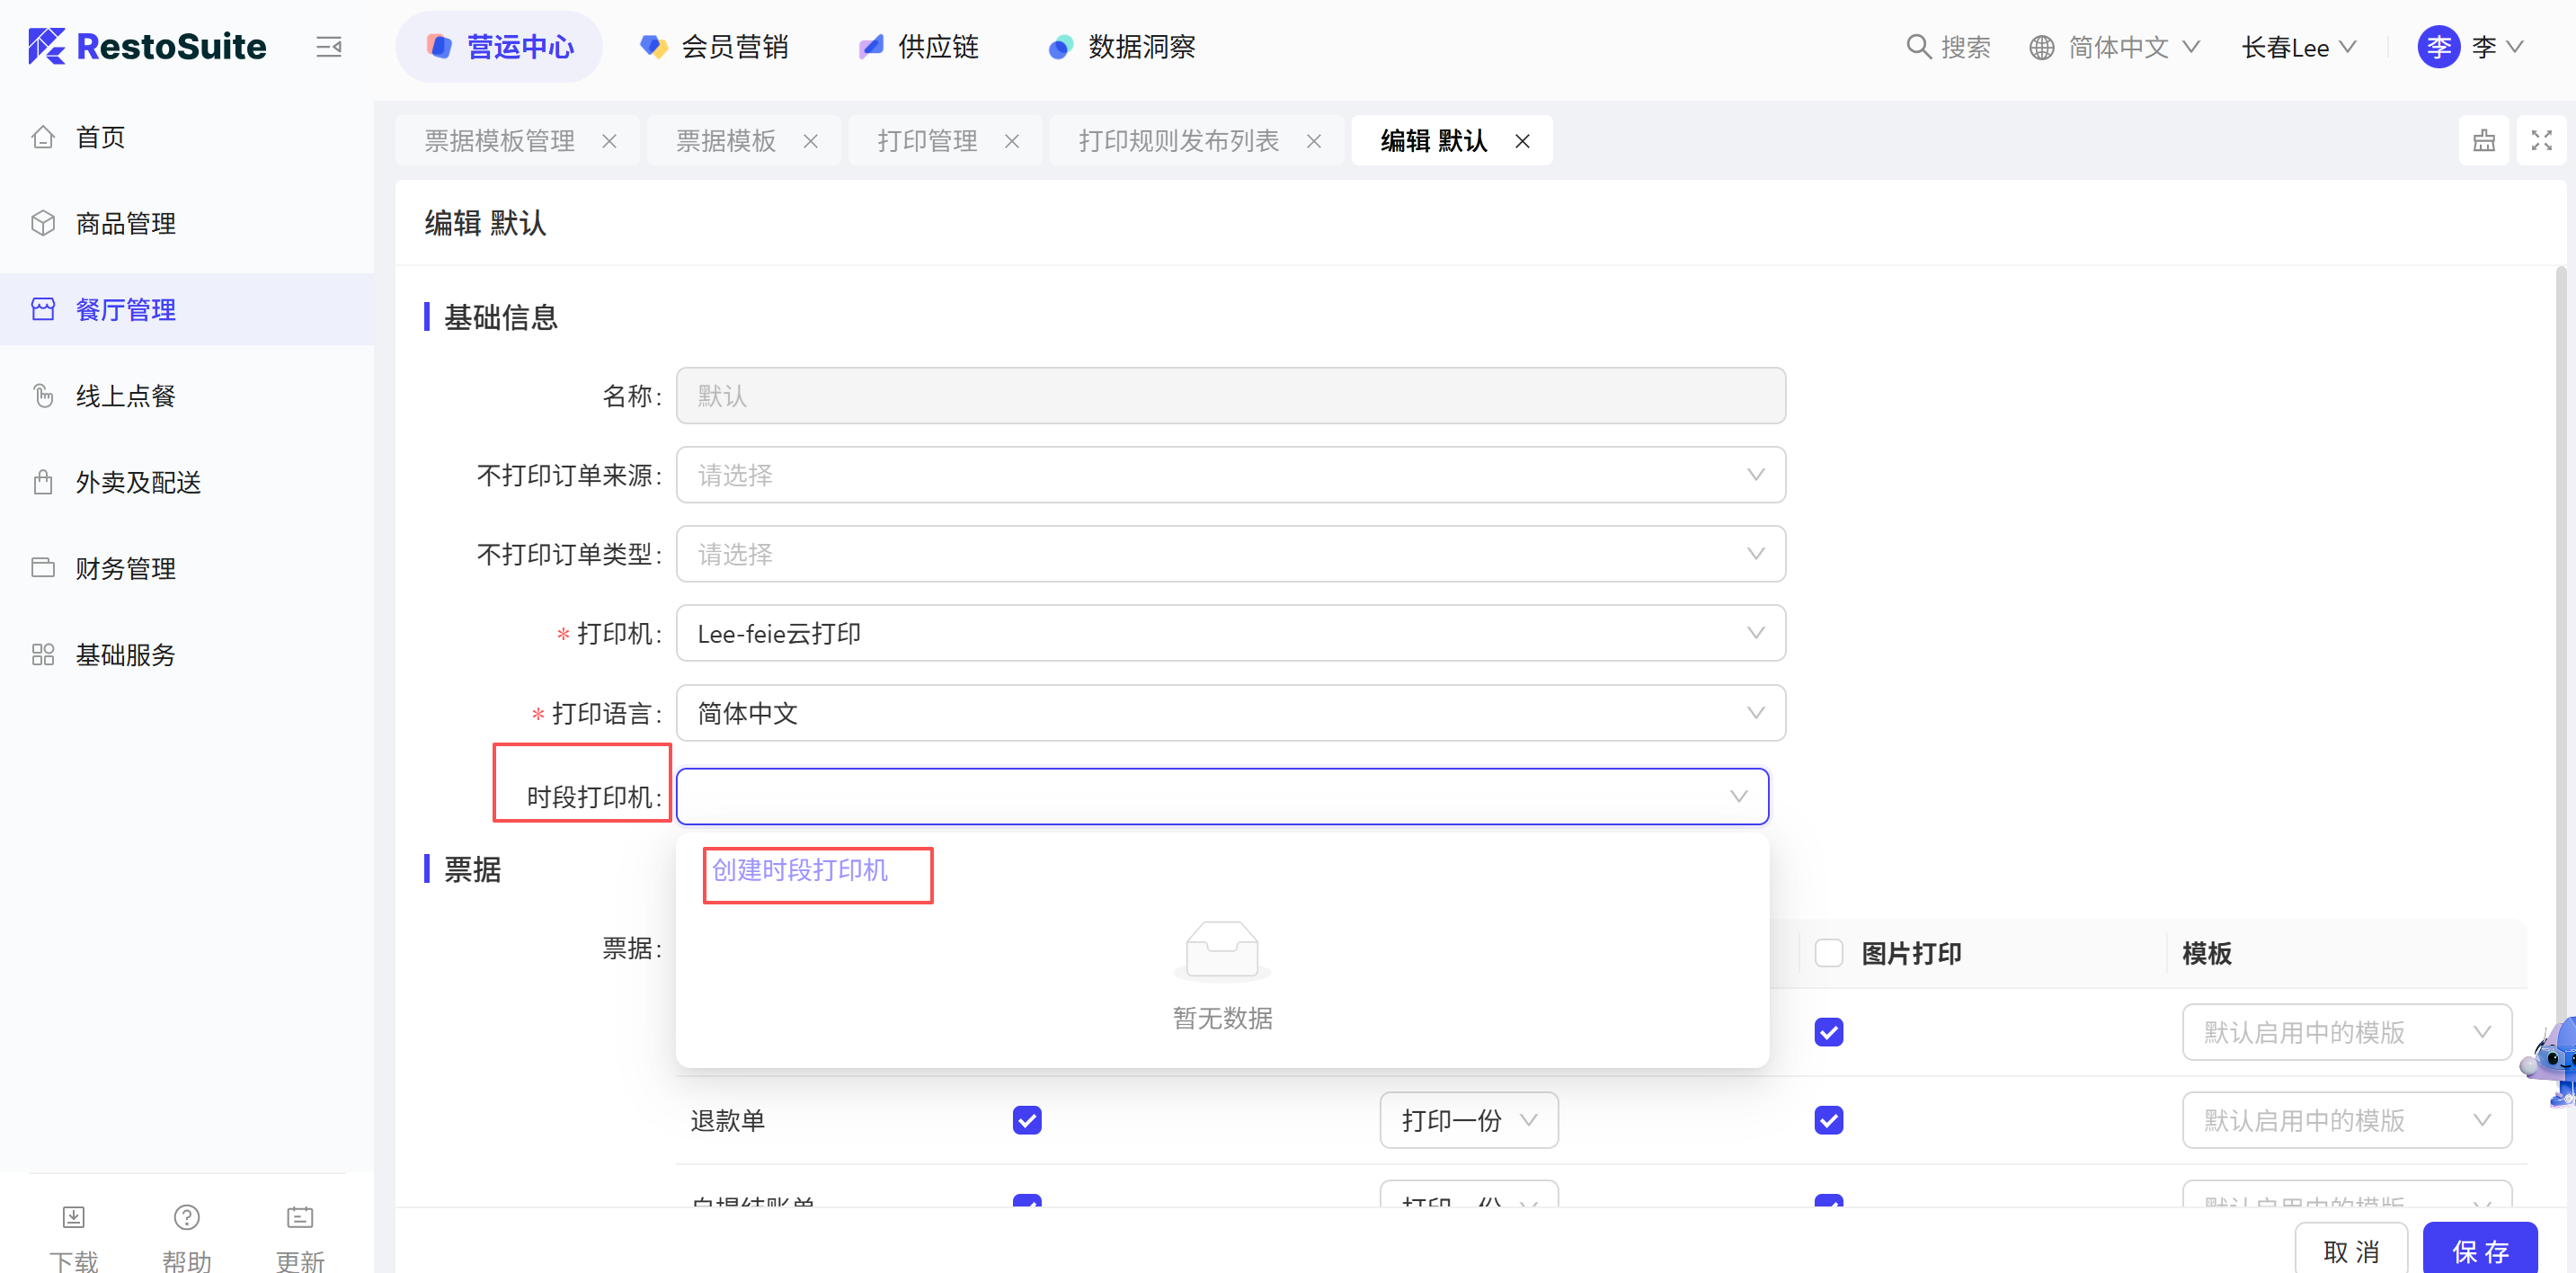Collapse the sidebar menu icon
2576x1273 pixels.
pos(329,47)
